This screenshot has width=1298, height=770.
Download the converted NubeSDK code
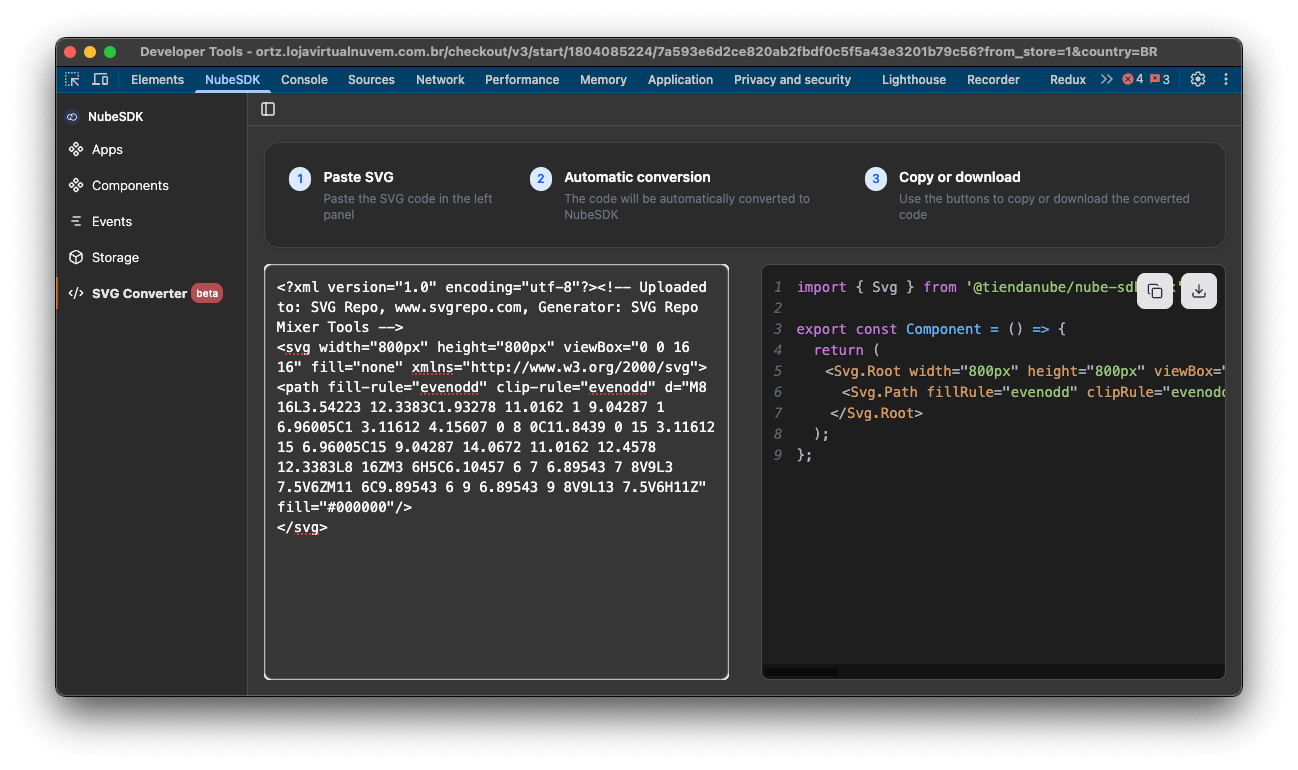pos(1198,290)
